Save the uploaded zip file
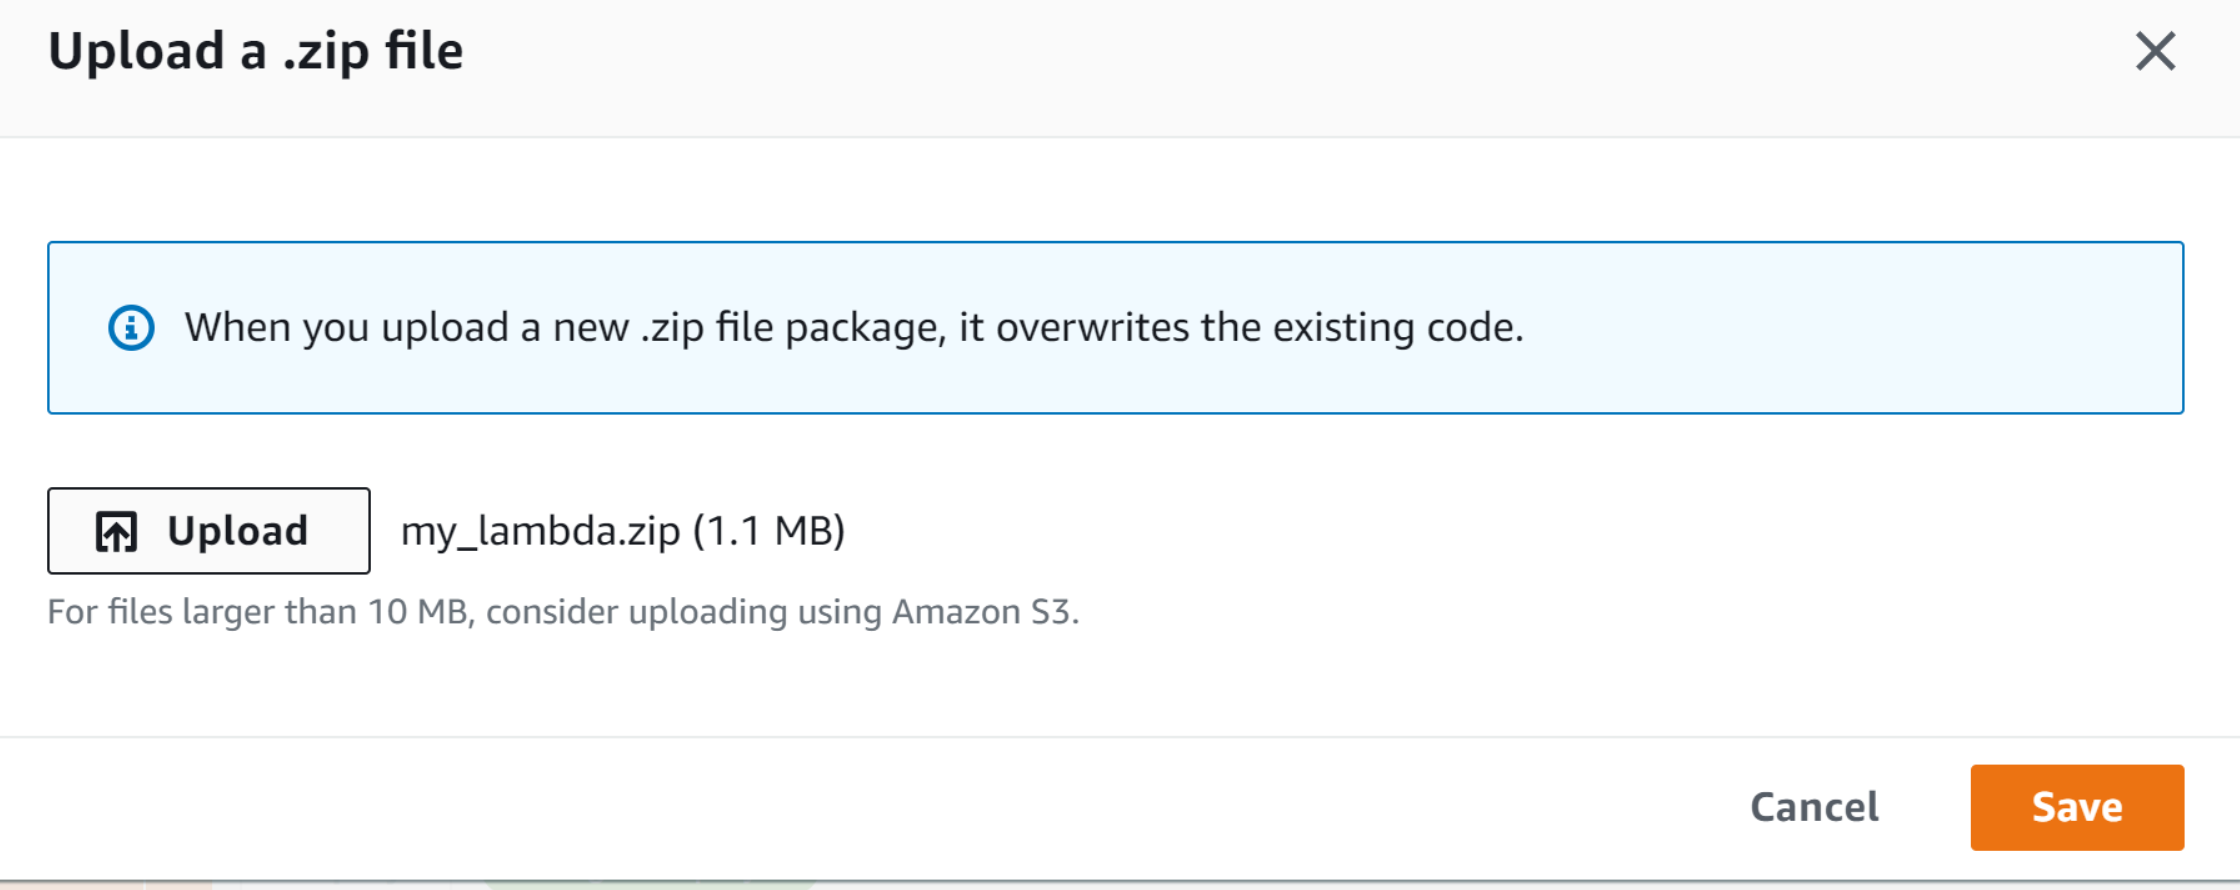This screenshot has height=890, width=2240. 2076,807
